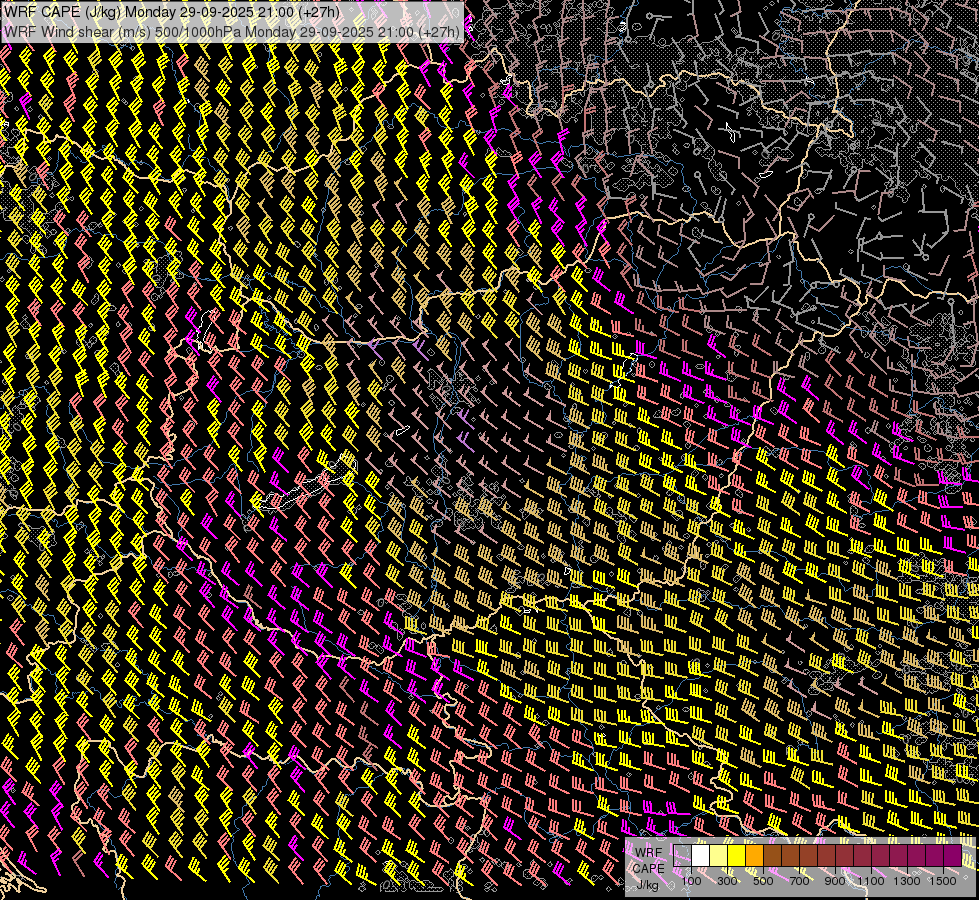Viewport: 979px width, 900px height.
Task: Pick the orange CAPE legend swatch
Action: pyautogui.click(x=755, y=856)
